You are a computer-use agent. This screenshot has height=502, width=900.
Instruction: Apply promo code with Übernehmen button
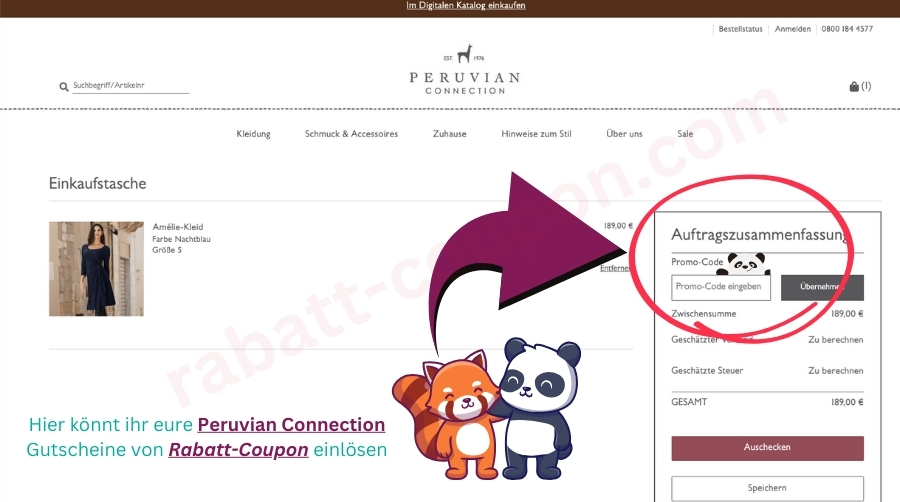point(822,287)
